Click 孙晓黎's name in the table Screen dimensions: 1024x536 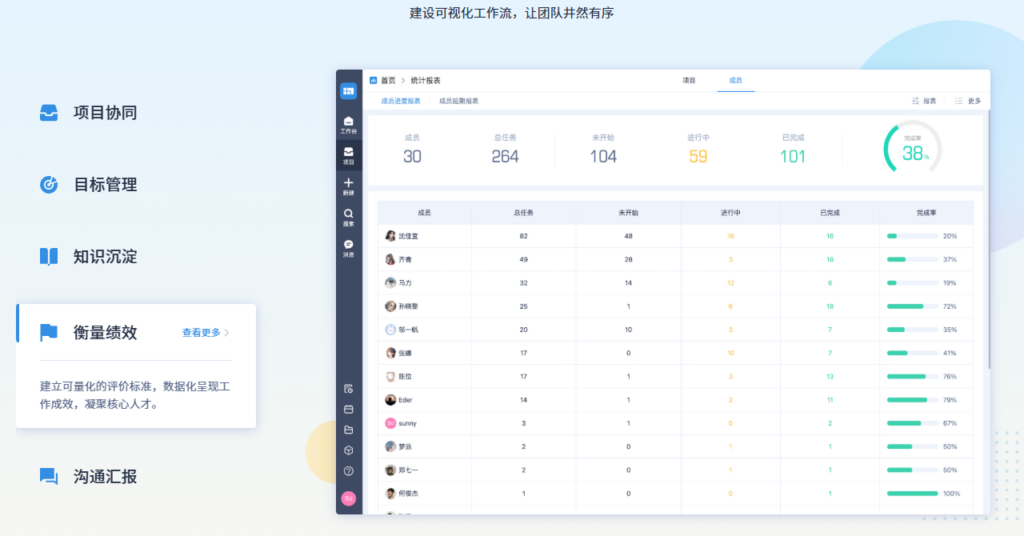pyautogui.click(x=408, y=306)
